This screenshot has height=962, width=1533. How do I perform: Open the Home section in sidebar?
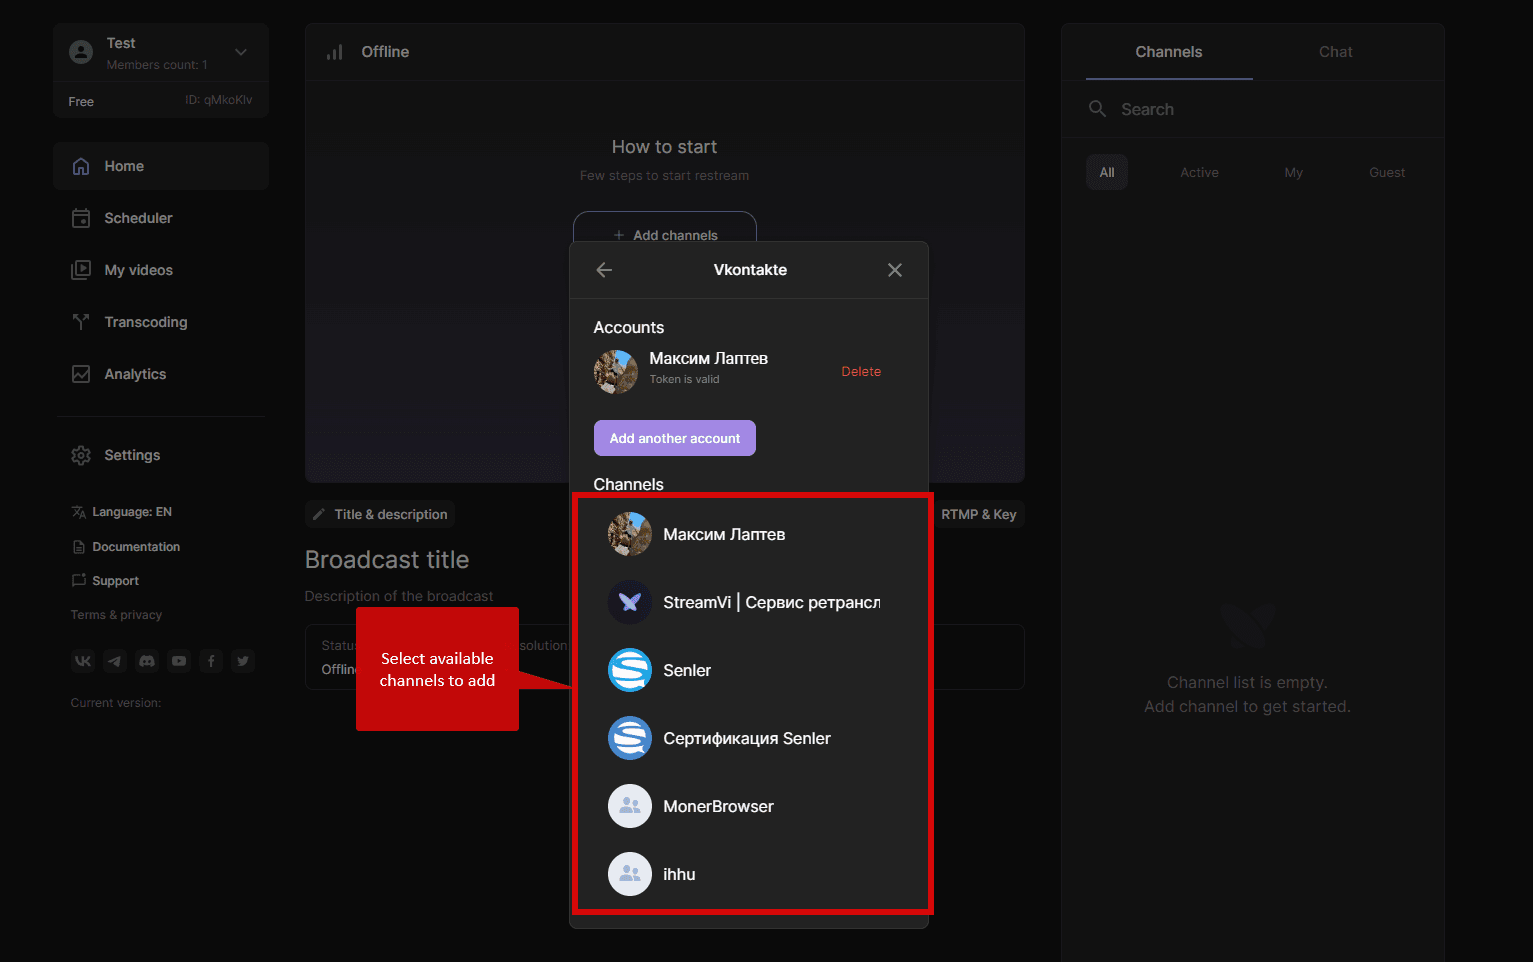click(161, 166)
